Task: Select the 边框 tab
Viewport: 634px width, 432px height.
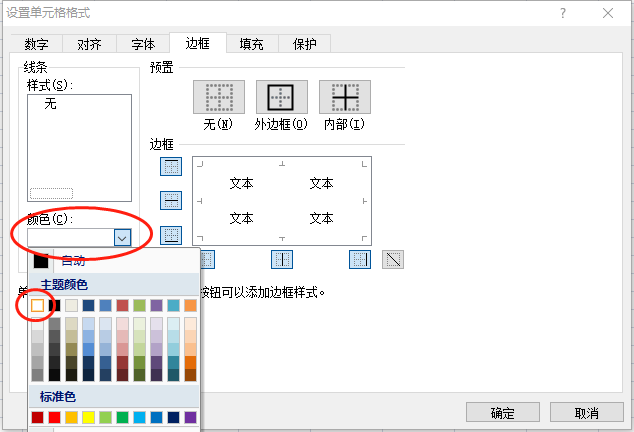Action: (x=198, y=43)
